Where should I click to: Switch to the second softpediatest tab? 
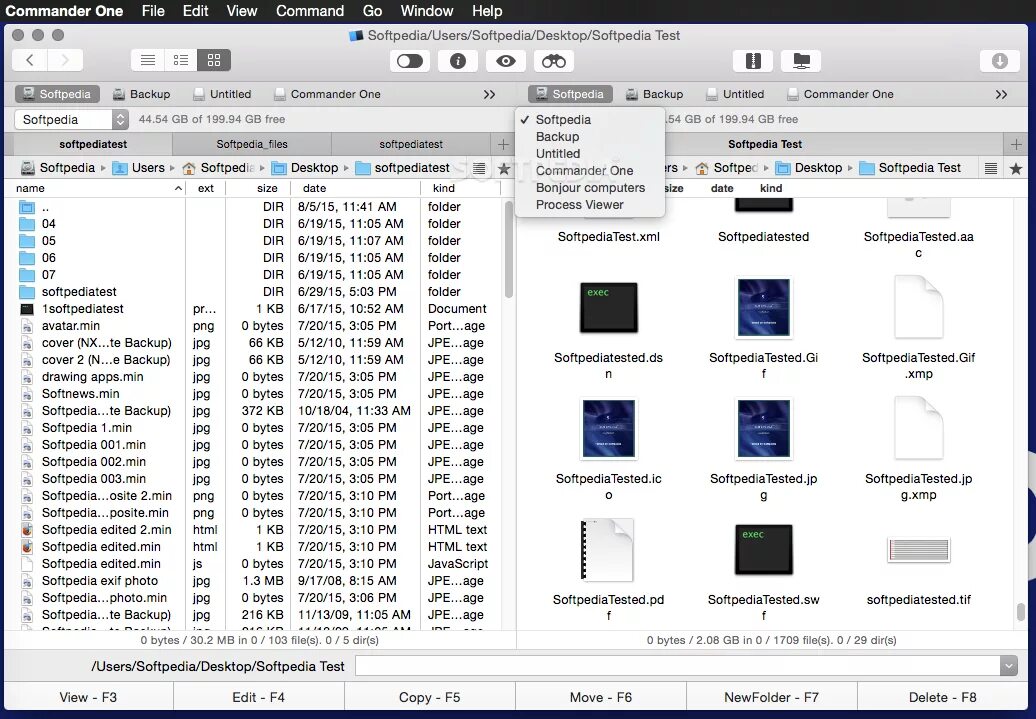[411, 144]
